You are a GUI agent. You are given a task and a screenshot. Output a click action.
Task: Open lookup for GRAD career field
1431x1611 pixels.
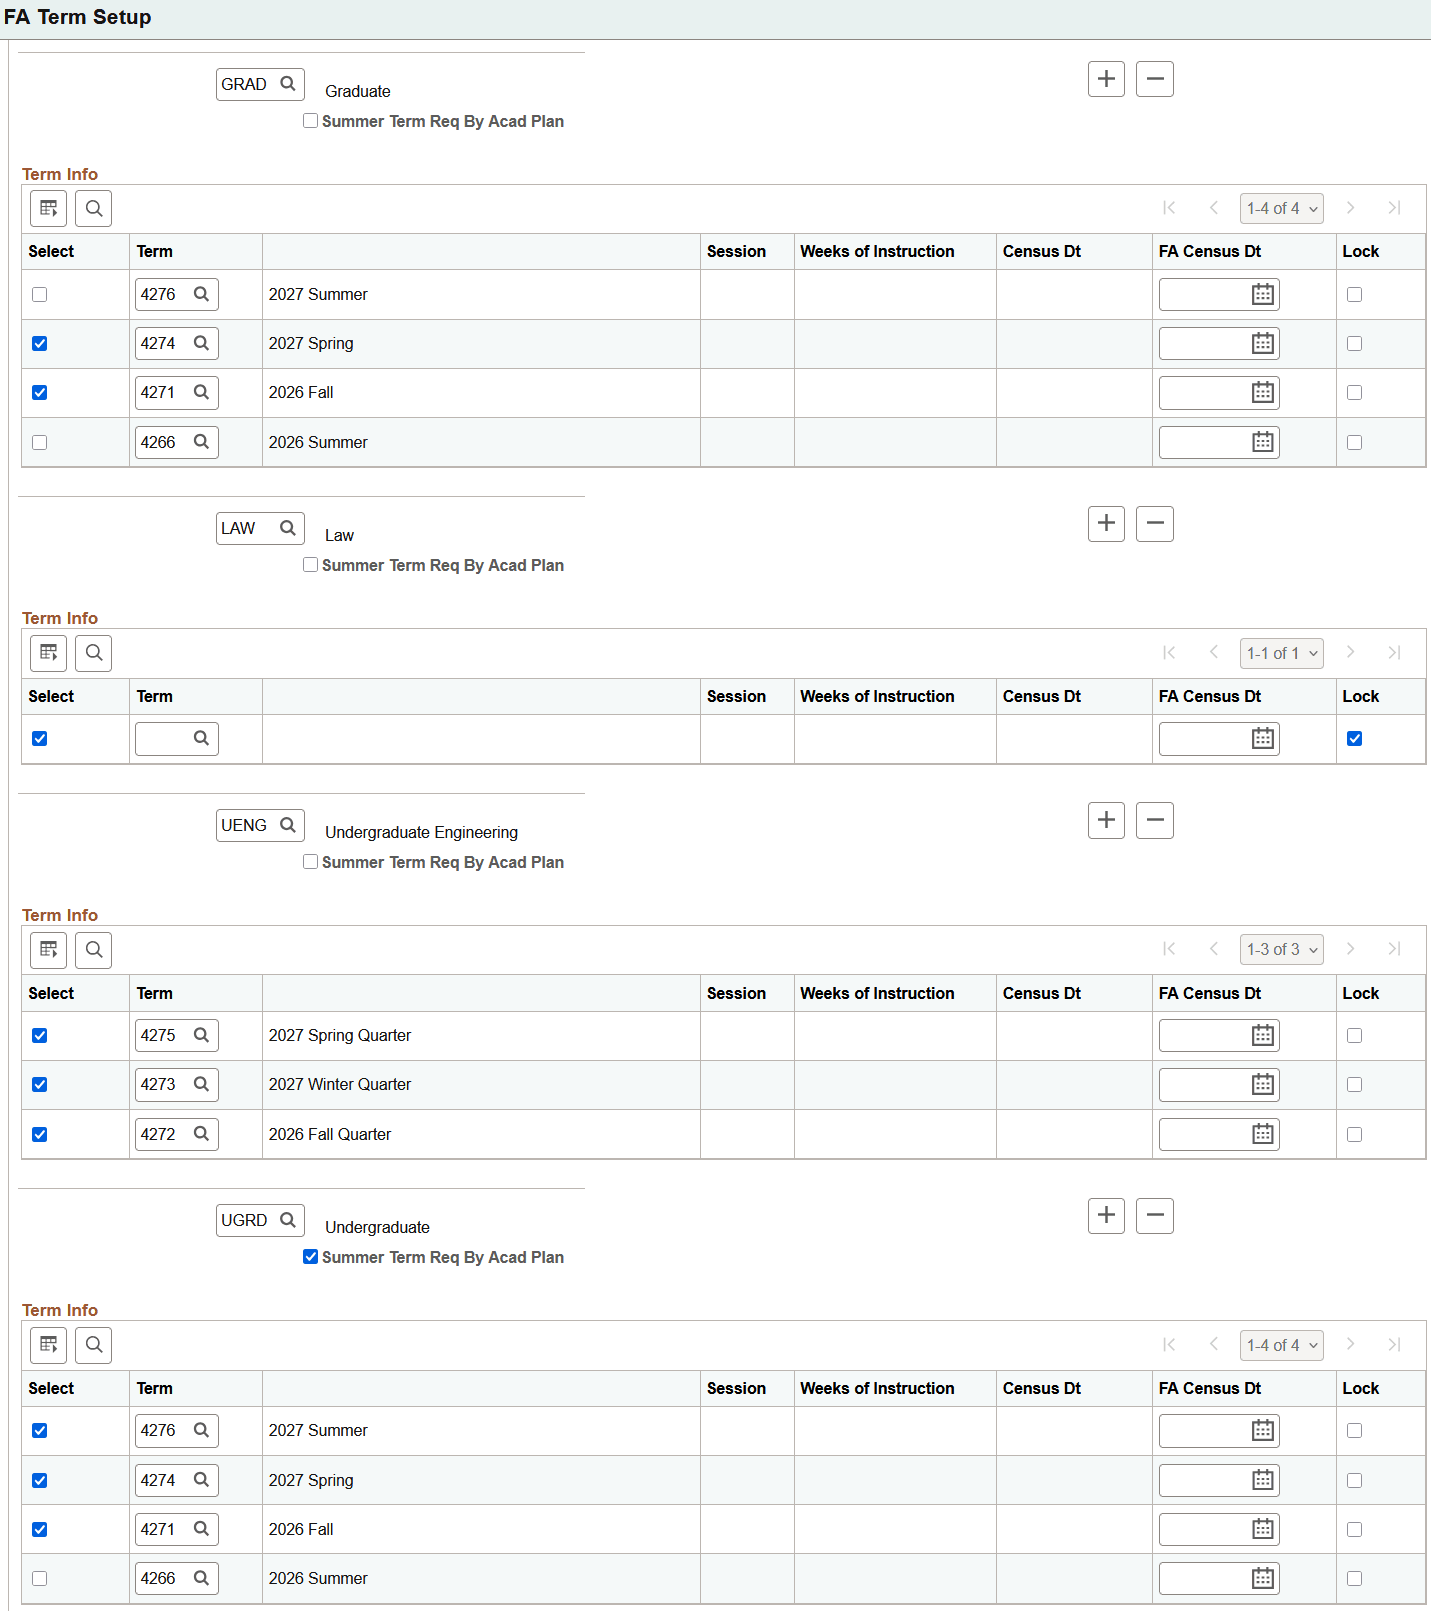pyautogui.click(x=288, y=84)
